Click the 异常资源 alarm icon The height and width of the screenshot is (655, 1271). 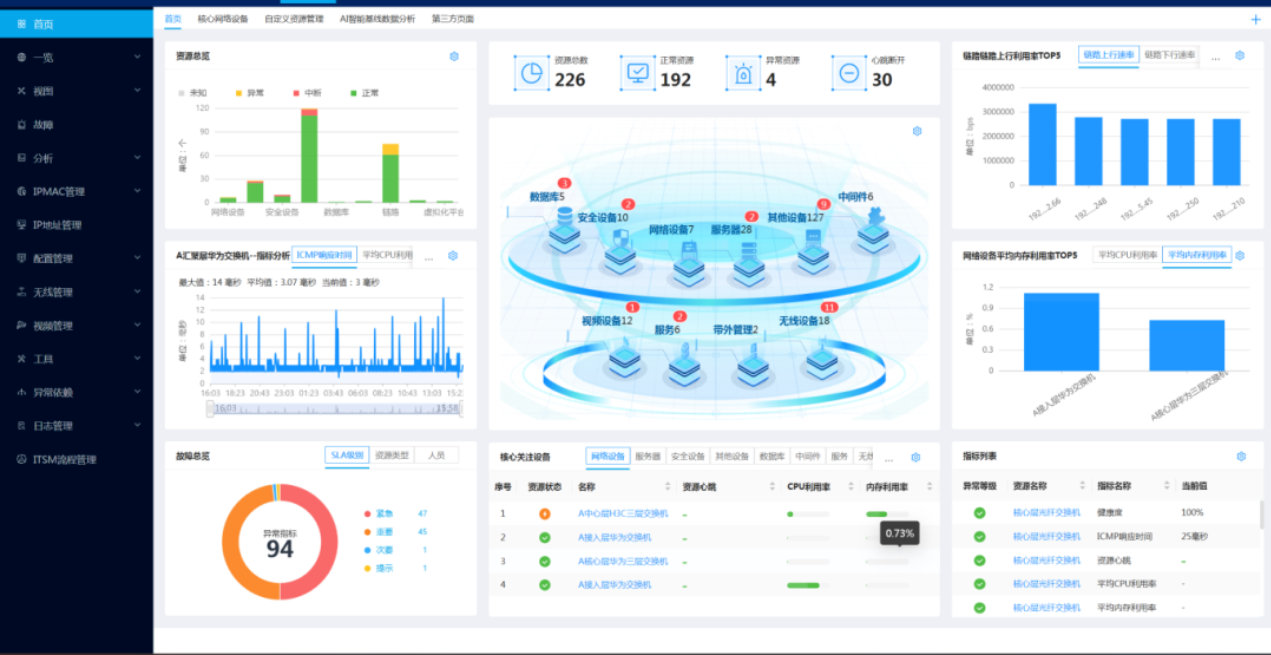pos(742,73)
